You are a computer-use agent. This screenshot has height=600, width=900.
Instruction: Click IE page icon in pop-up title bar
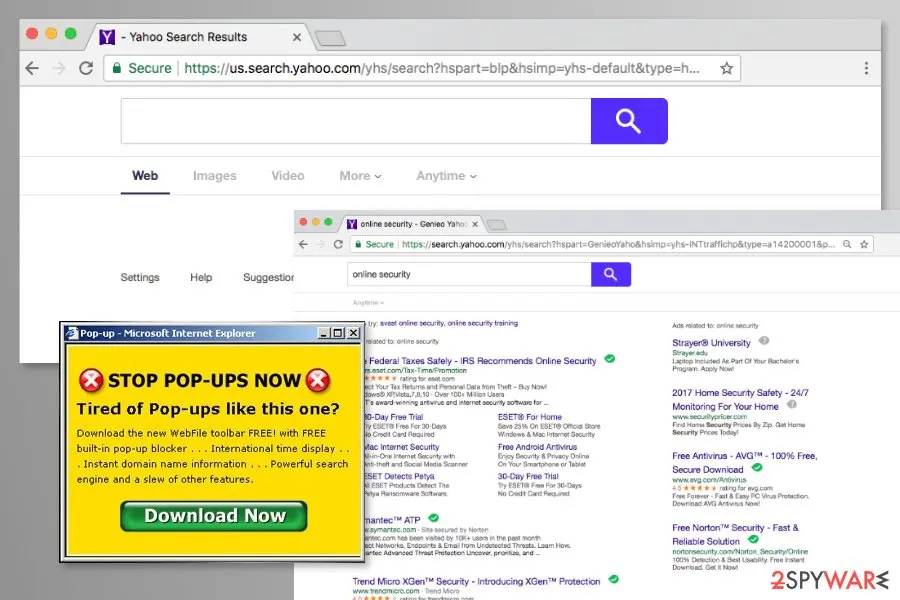click(x=72, y=333)
